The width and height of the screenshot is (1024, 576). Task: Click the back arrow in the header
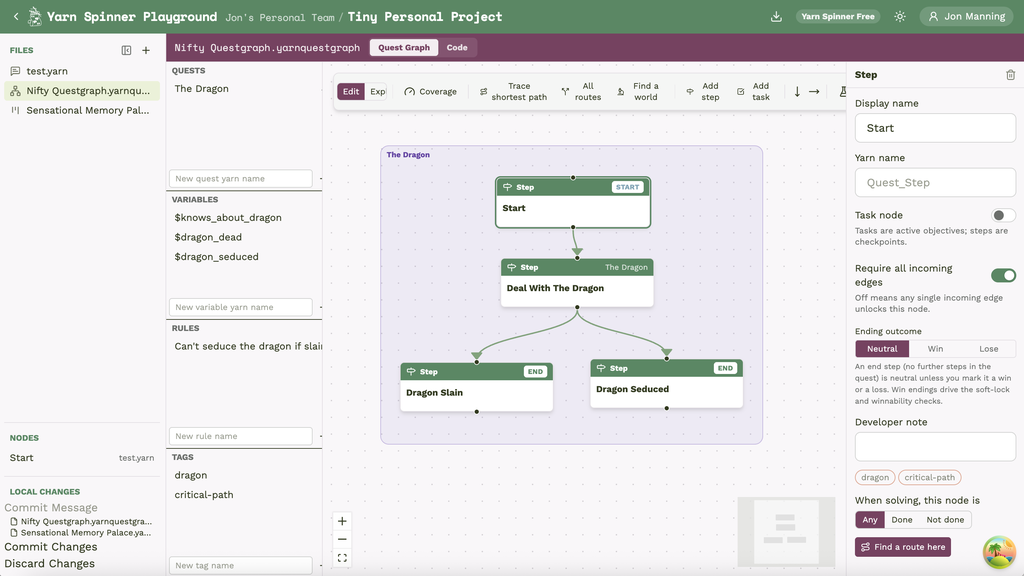[x=16, y=16]
